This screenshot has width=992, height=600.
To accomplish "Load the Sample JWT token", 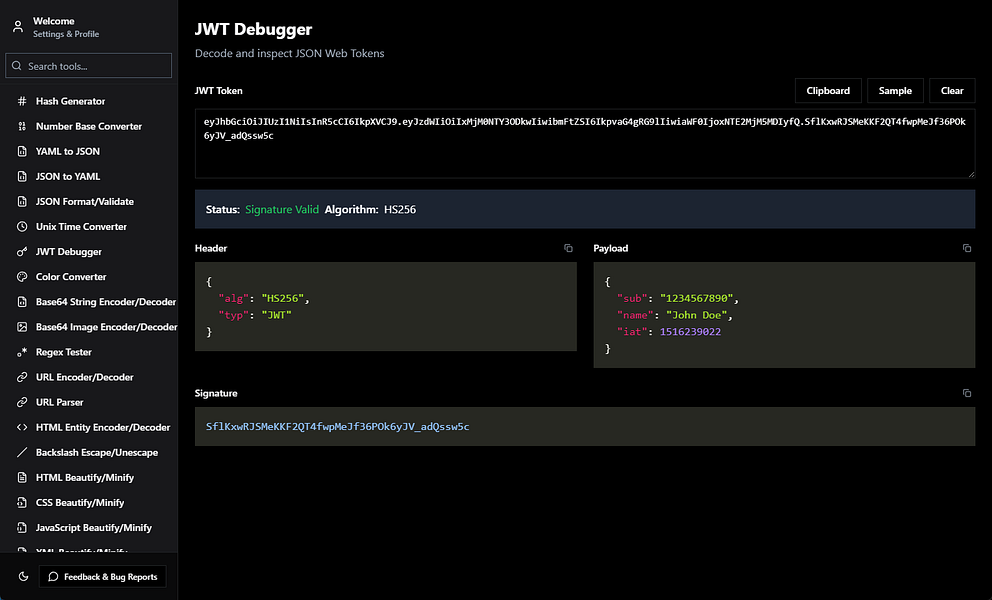I will [895, 90].
